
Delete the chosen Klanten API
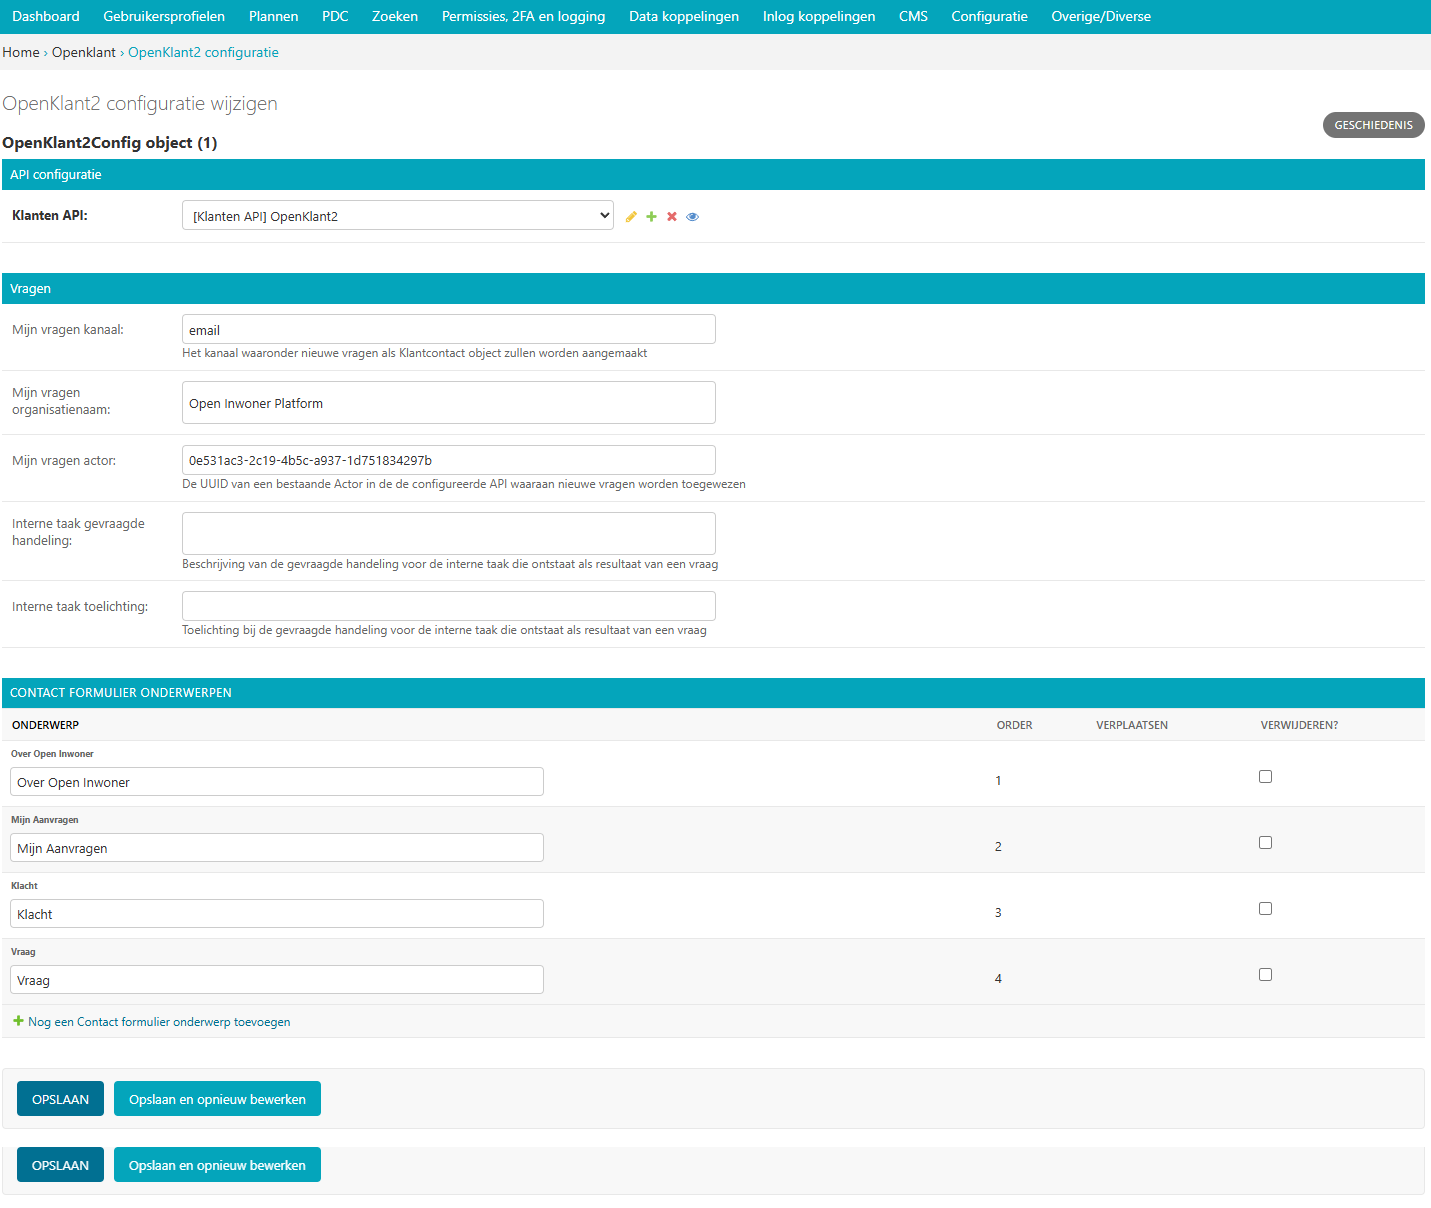[671, 216]
